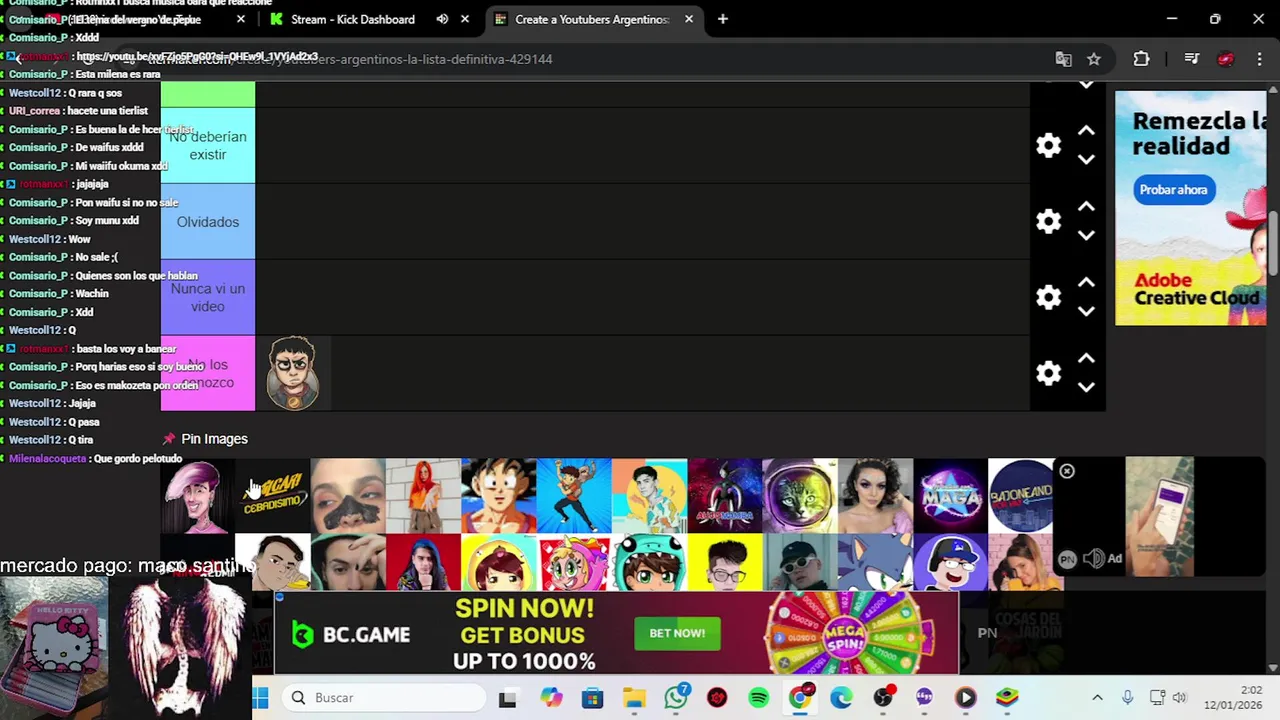
Task: Open BlueStacks from taskbar
Action: (1007, 698)
